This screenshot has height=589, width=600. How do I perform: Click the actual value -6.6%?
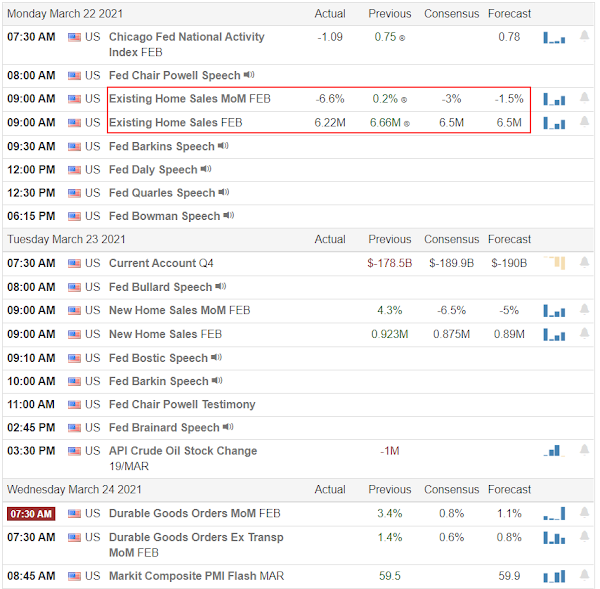[x=330, y=99]
